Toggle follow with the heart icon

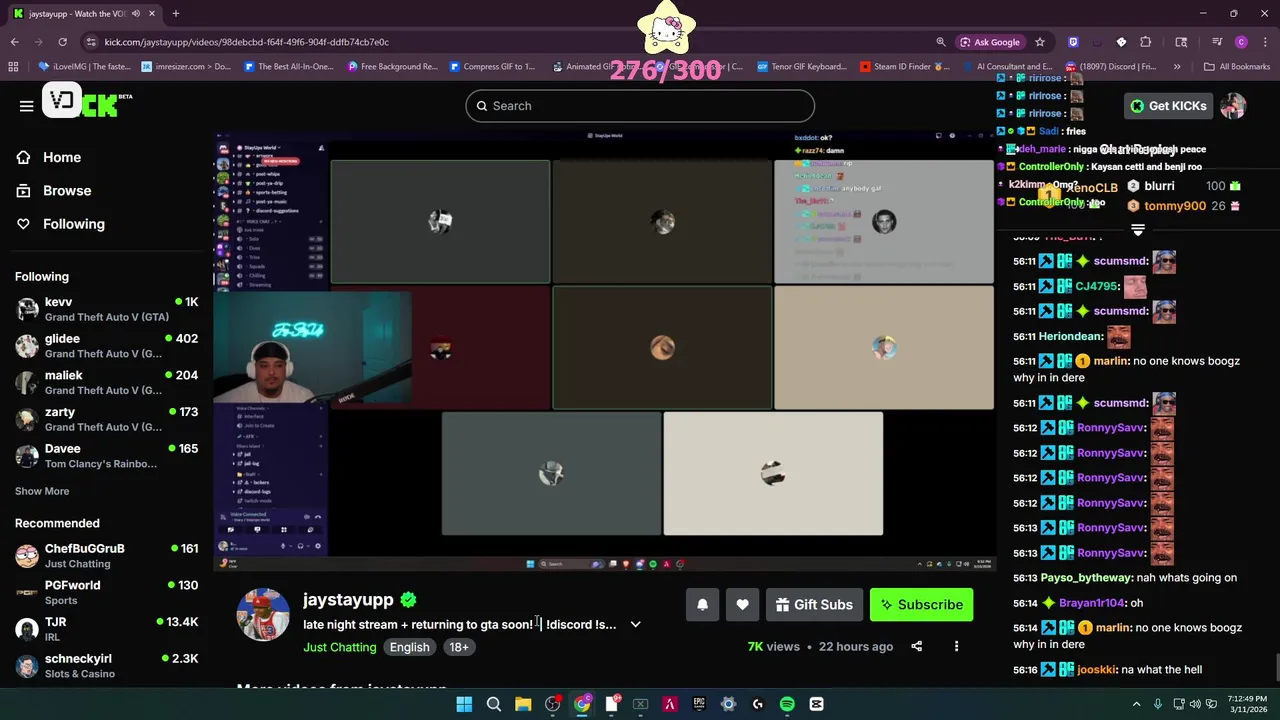pyautogui.click(x=742, y=604)
